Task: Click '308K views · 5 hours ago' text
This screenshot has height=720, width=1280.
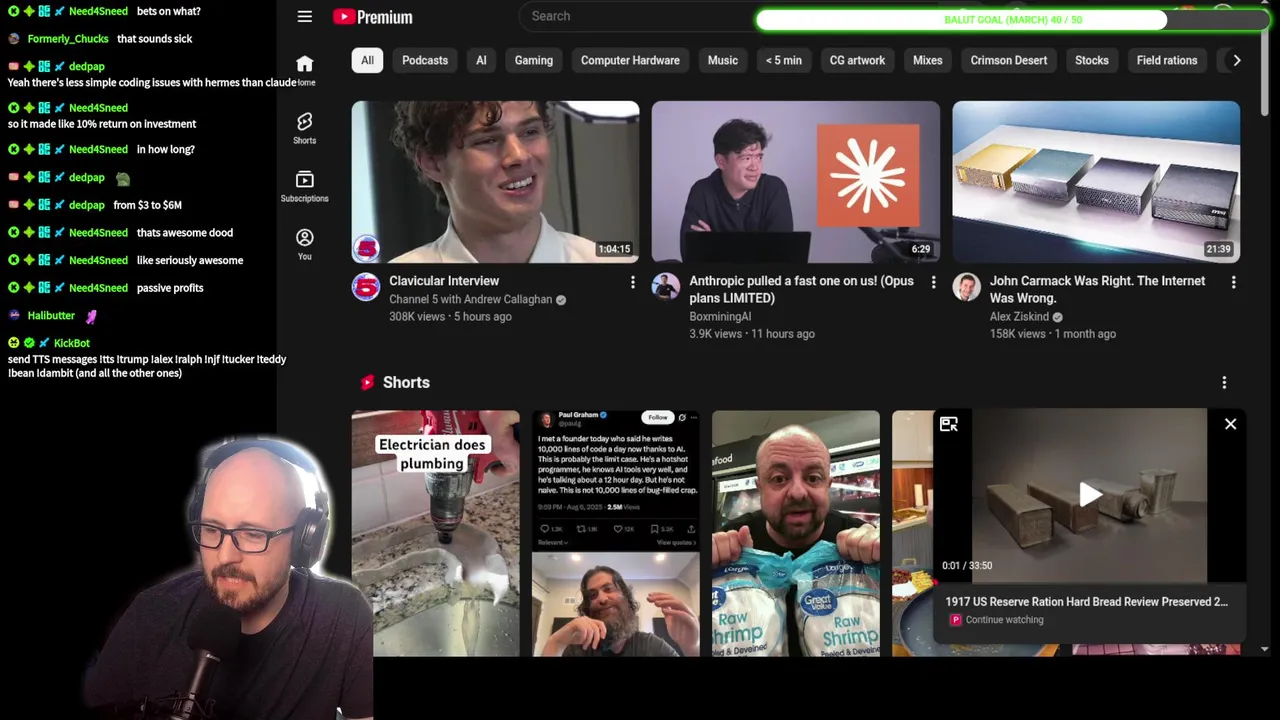Action: click(450, 316)
